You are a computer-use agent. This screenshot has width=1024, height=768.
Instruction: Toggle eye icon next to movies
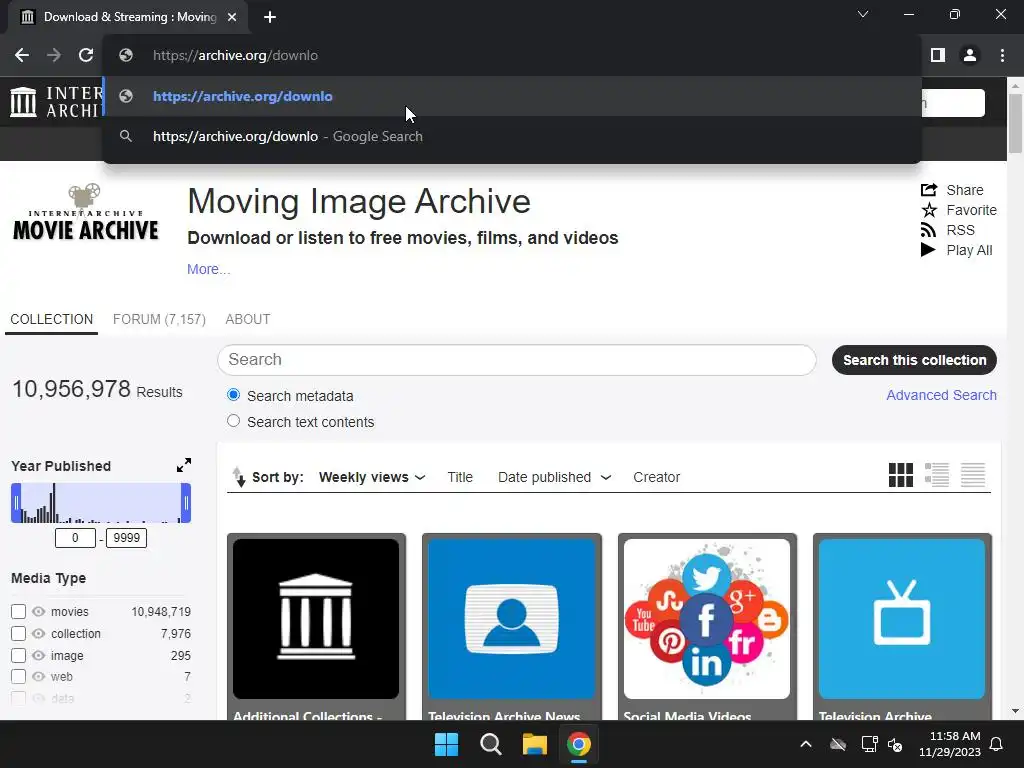(39, 611)
